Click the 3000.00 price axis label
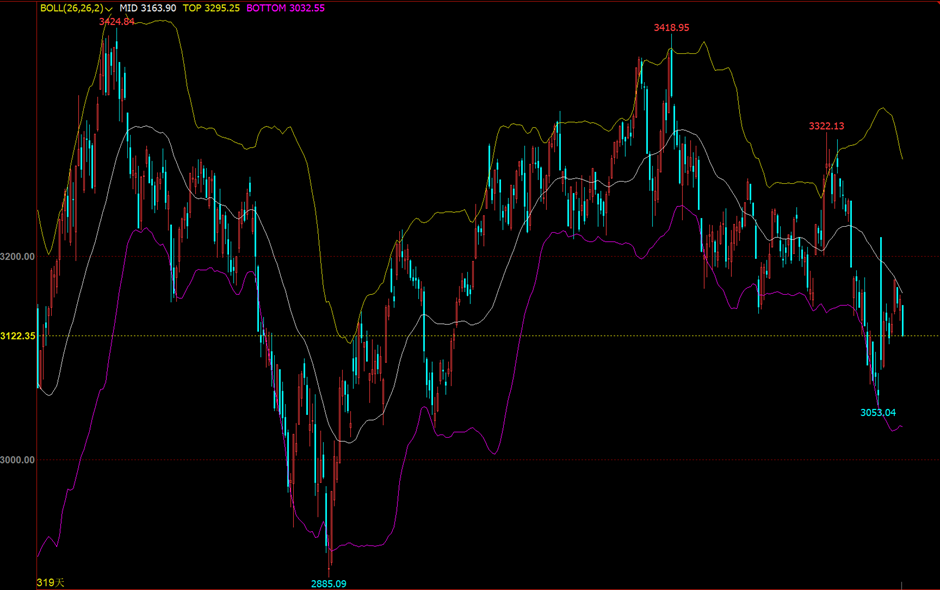The image size is (940, 590). [18, 460]
